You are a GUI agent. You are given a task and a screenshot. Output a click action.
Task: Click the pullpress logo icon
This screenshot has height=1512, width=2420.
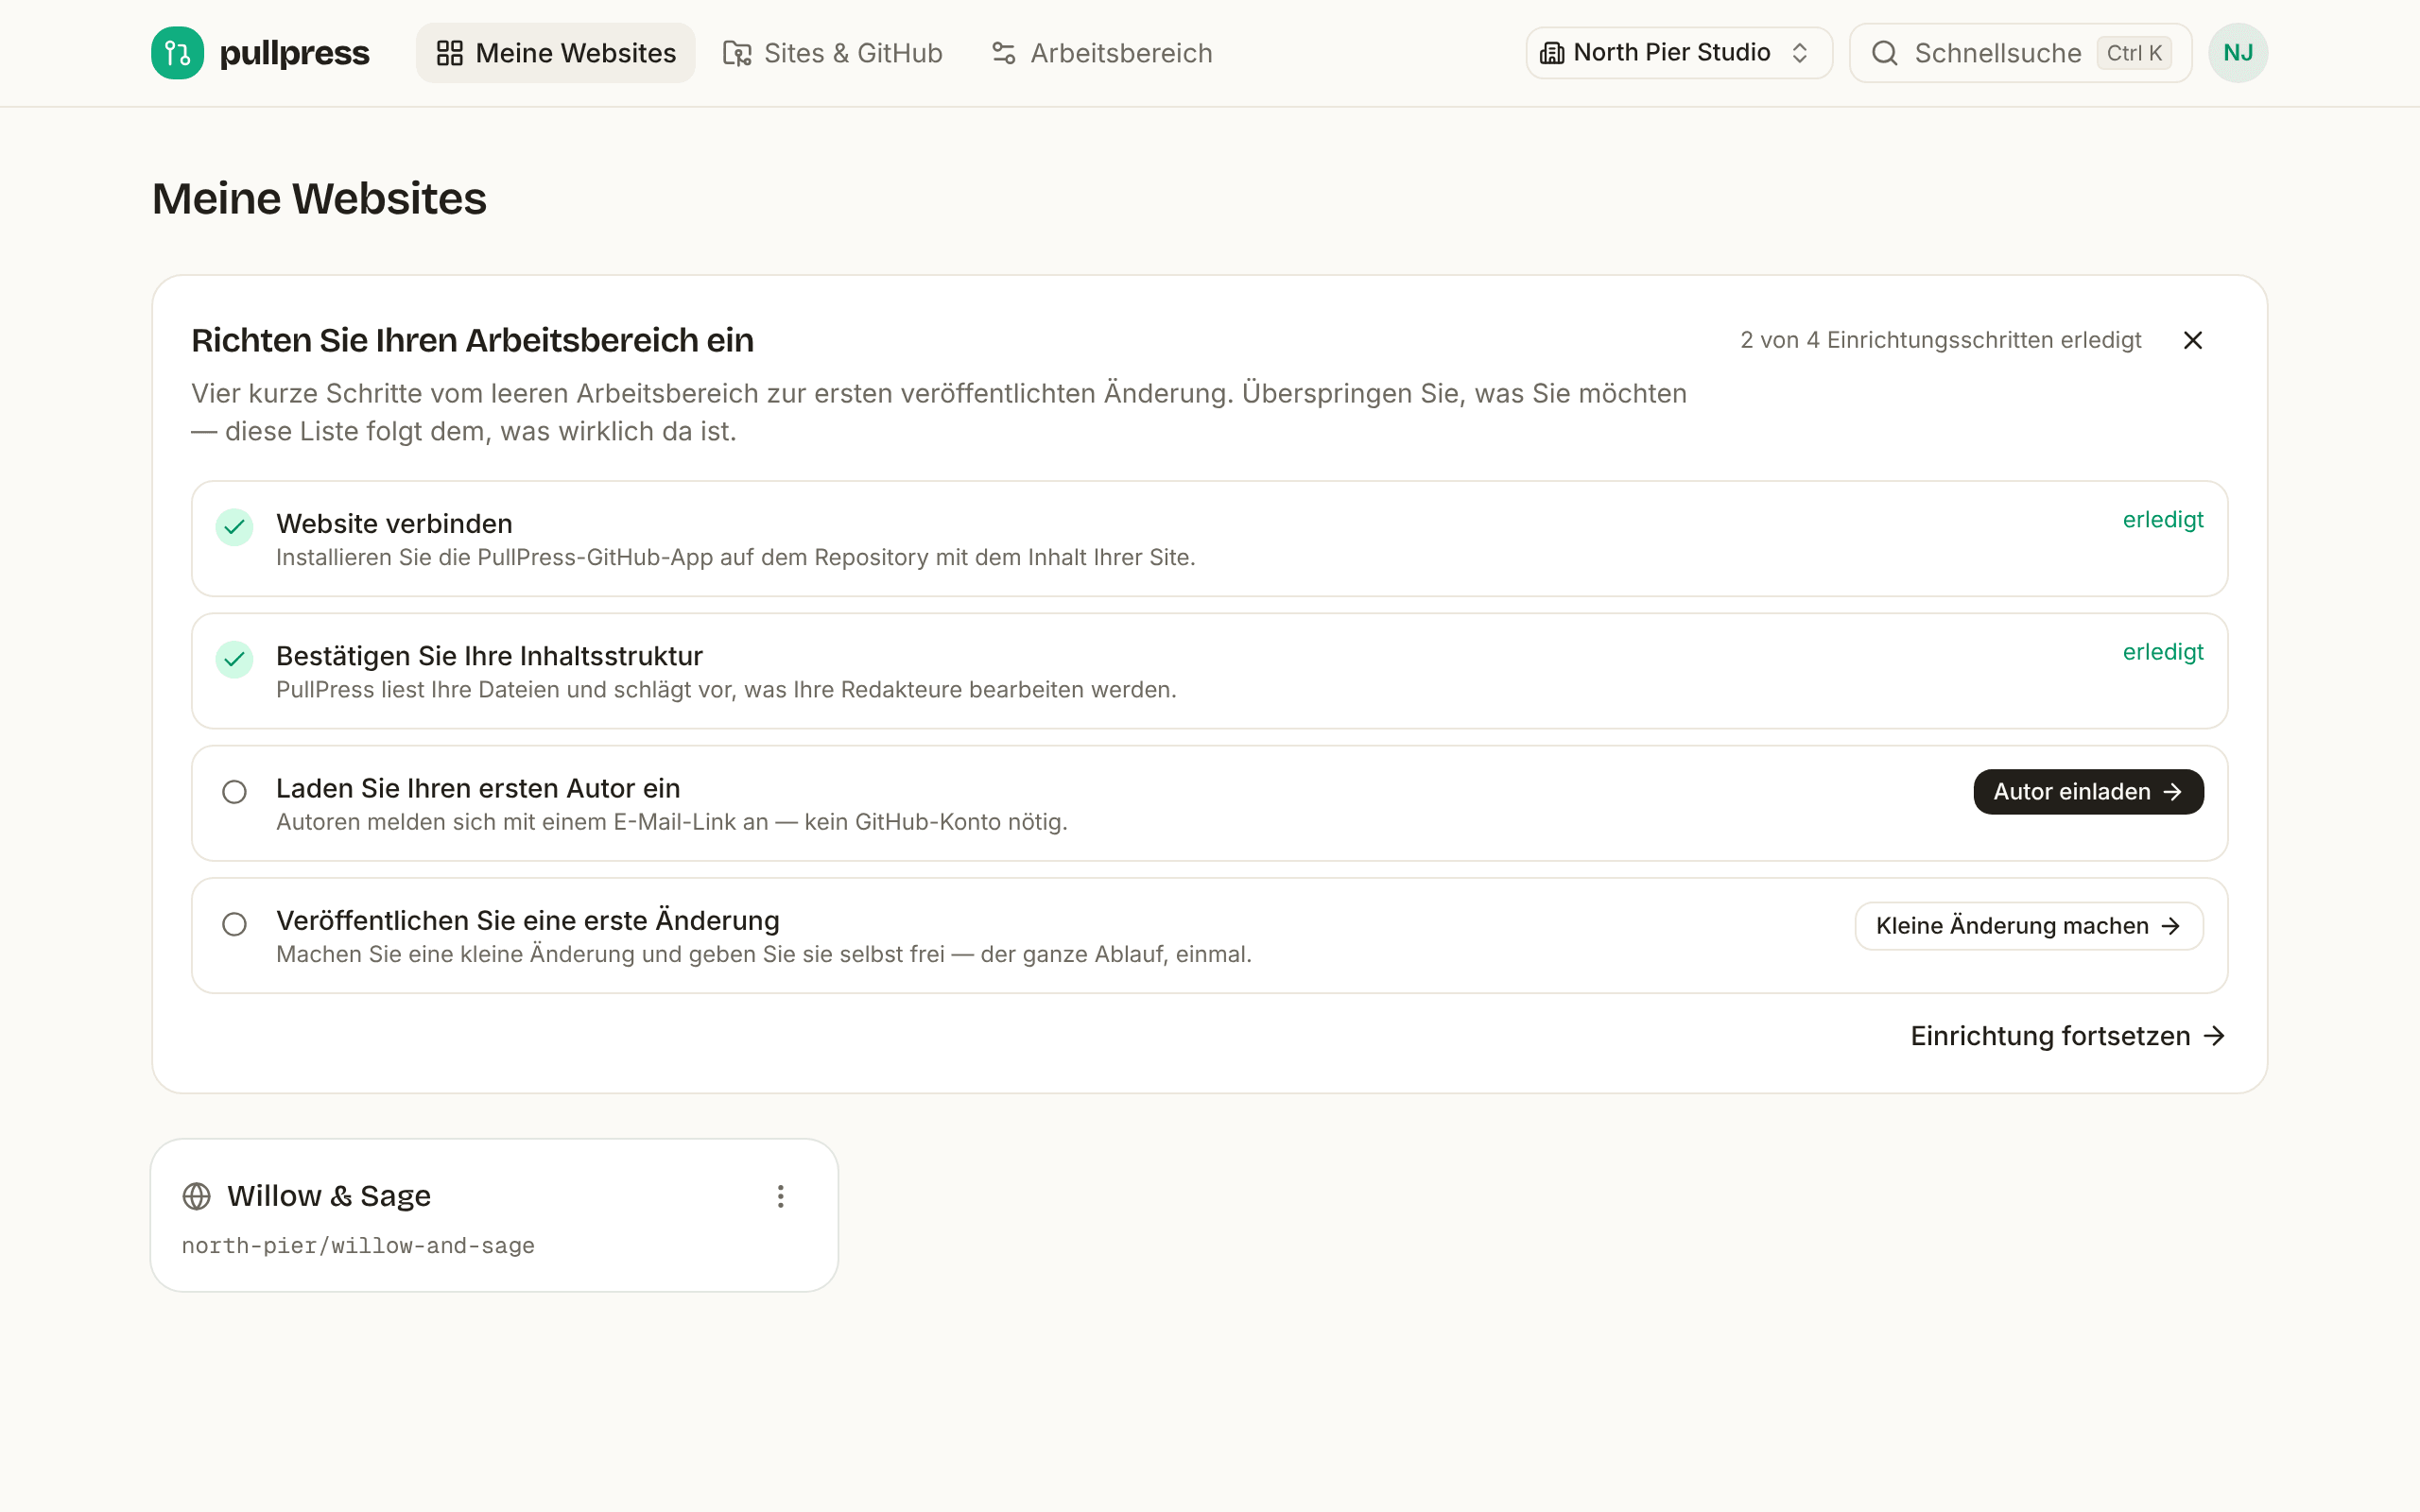(177, 53)
